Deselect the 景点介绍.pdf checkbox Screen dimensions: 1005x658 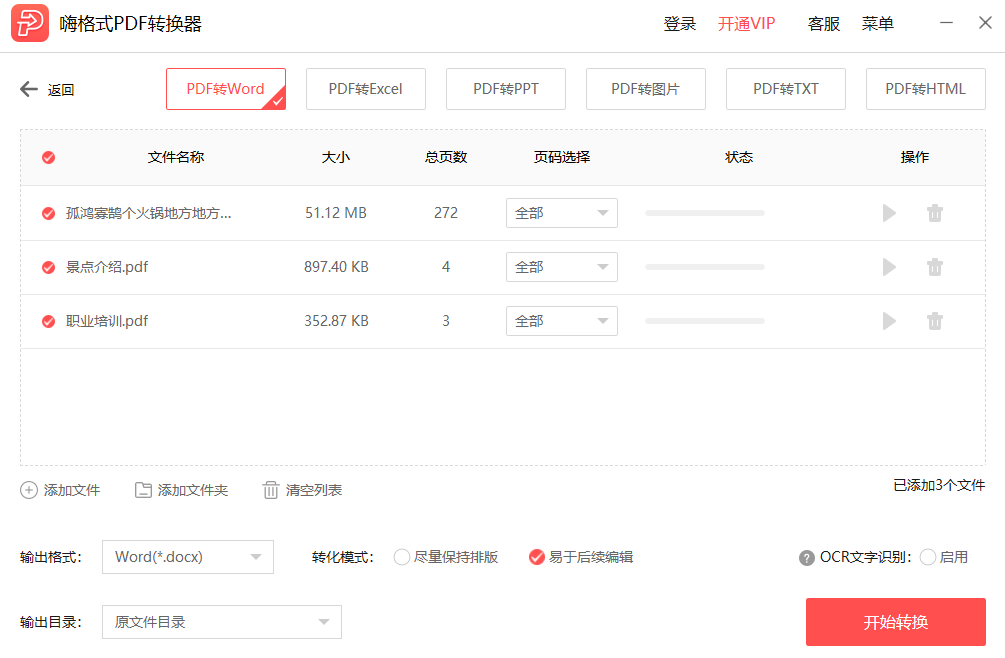tap(48, 267)
